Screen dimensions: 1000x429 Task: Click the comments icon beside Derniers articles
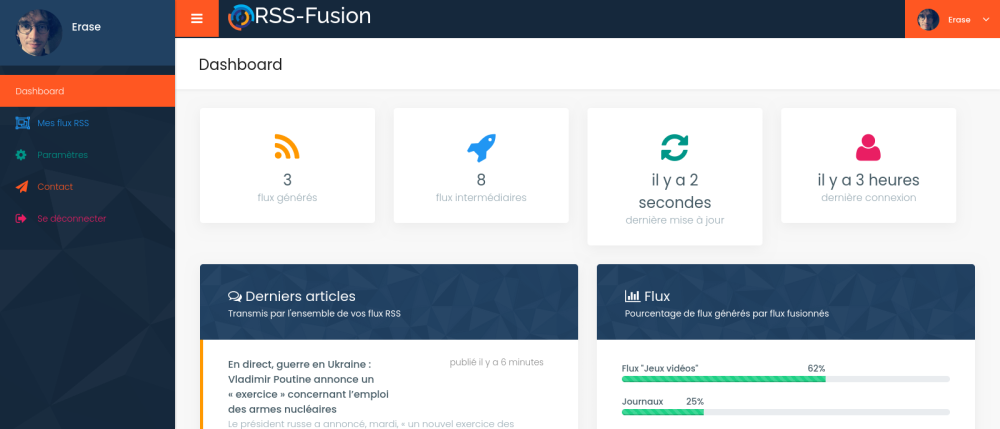pyautogui.click(x=235, y=296)
